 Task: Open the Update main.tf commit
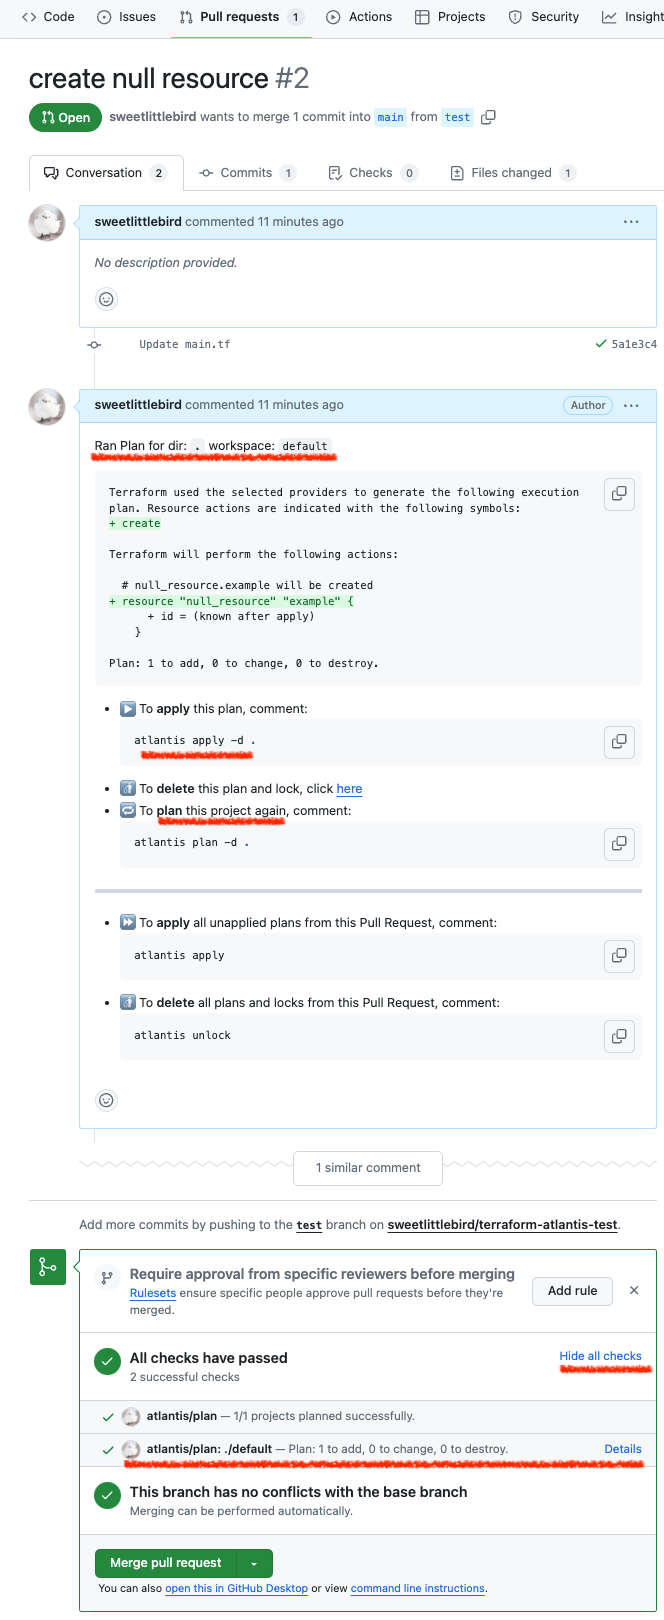click(185, 344)
